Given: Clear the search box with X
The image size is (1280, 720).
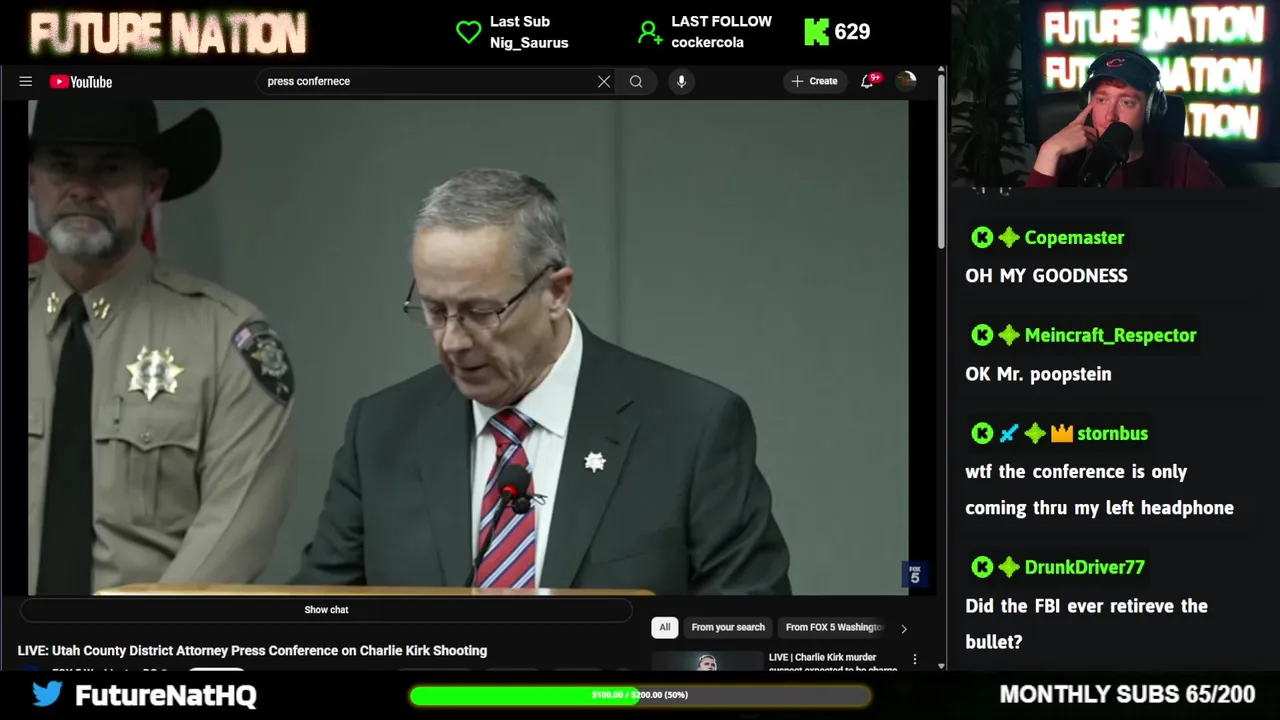Looking at the screenshot, I should (x=604, y=82).
